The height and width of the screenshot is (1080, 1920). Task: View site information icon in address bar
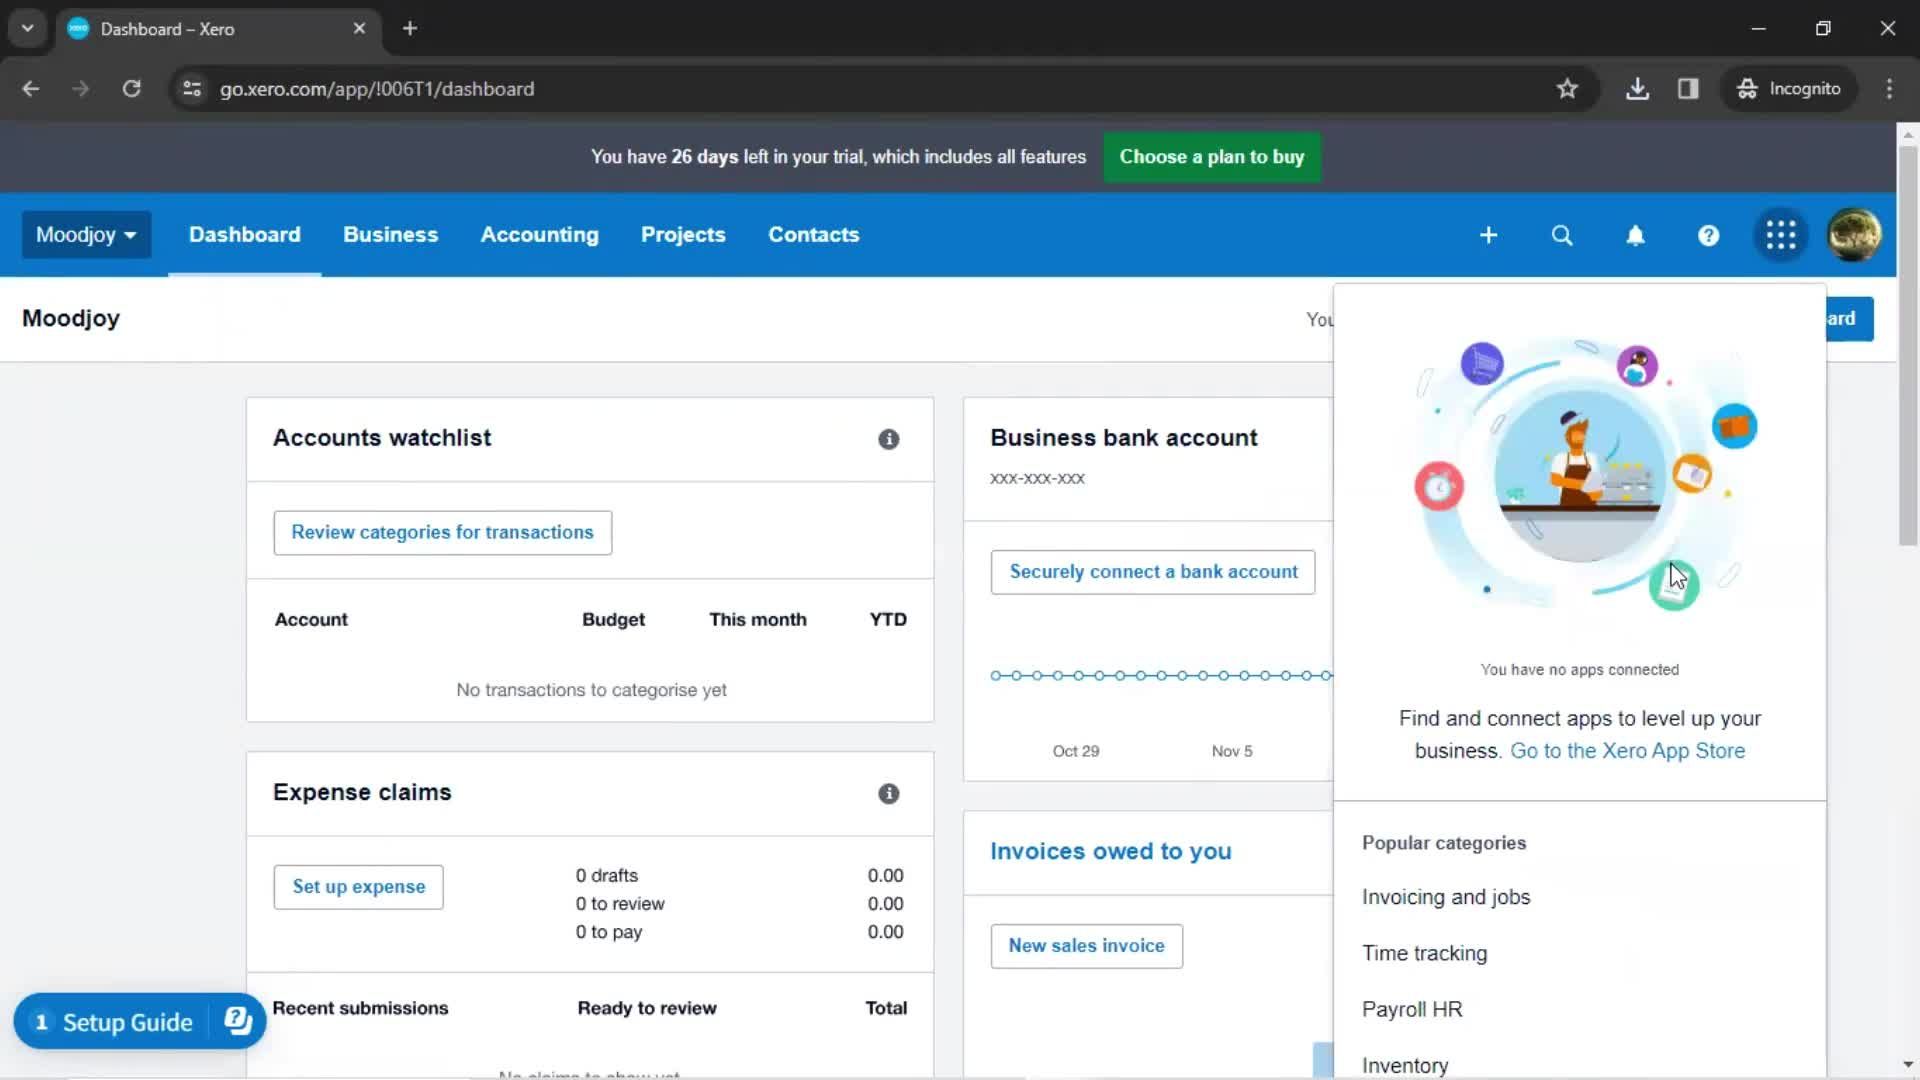[x=192, y=89]
